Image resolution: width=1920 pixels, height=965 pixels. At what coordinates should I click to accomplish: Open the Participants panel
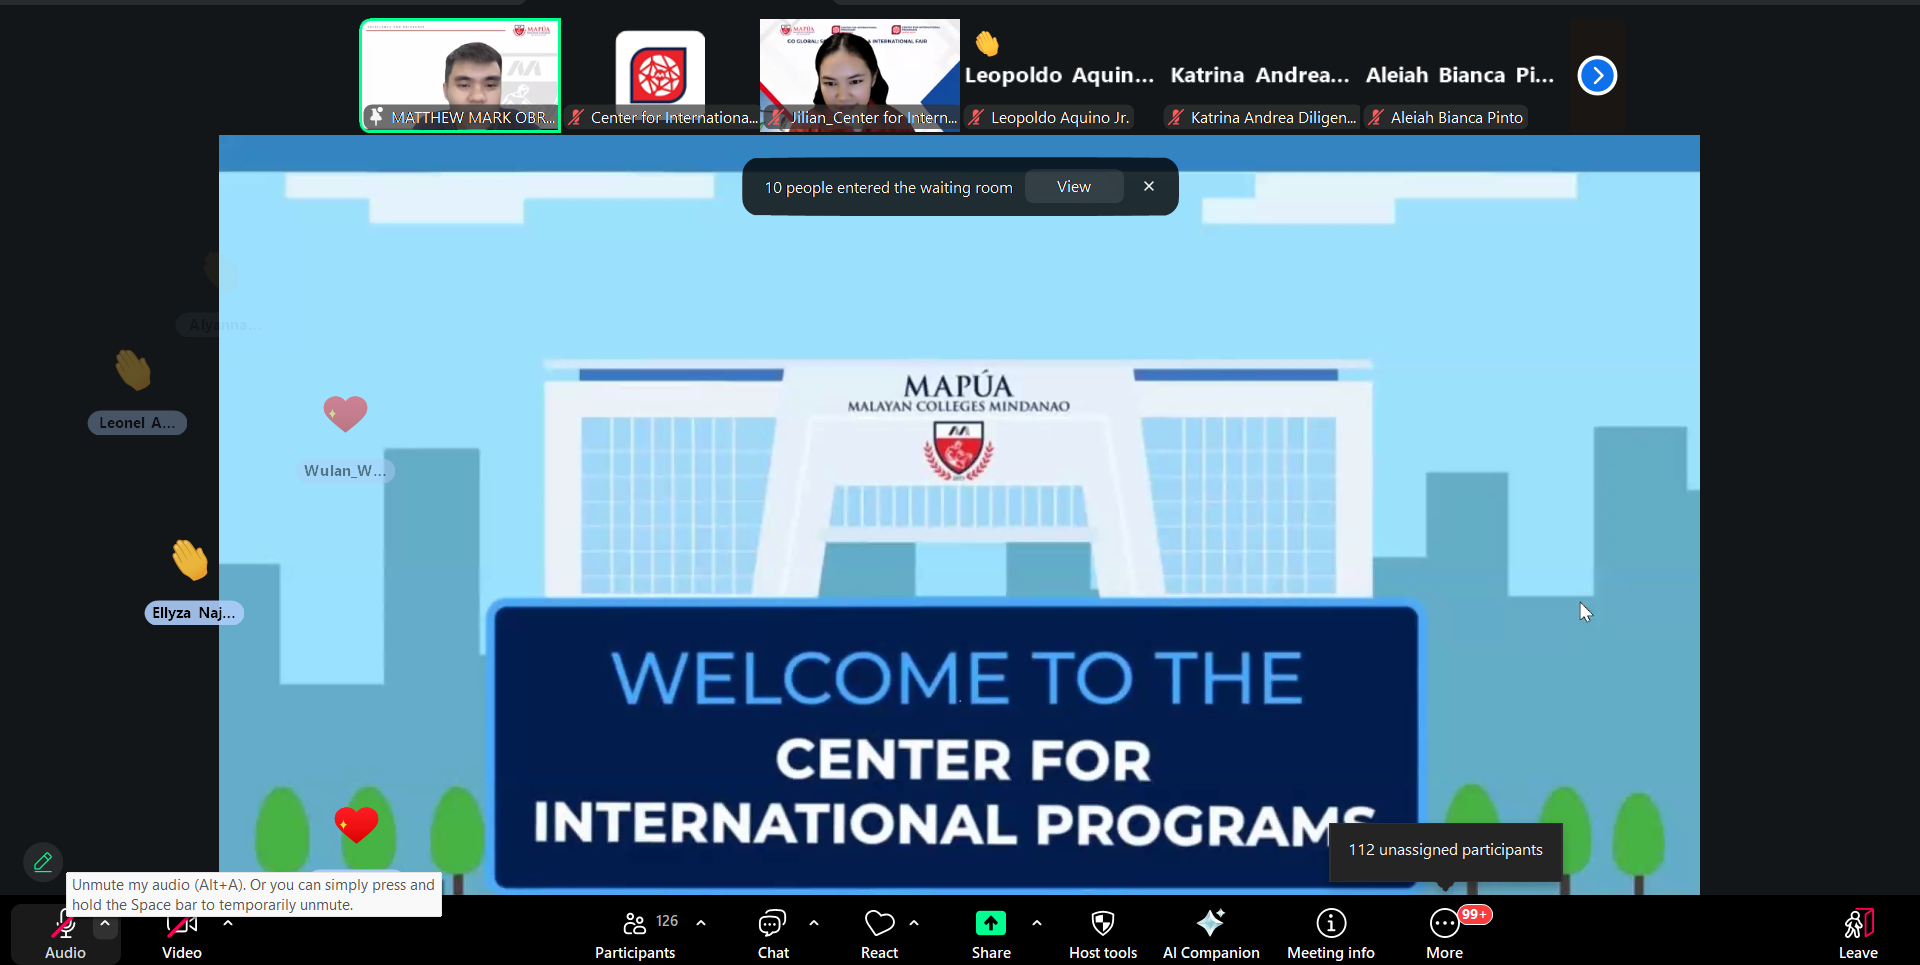(x=635, y=933)
